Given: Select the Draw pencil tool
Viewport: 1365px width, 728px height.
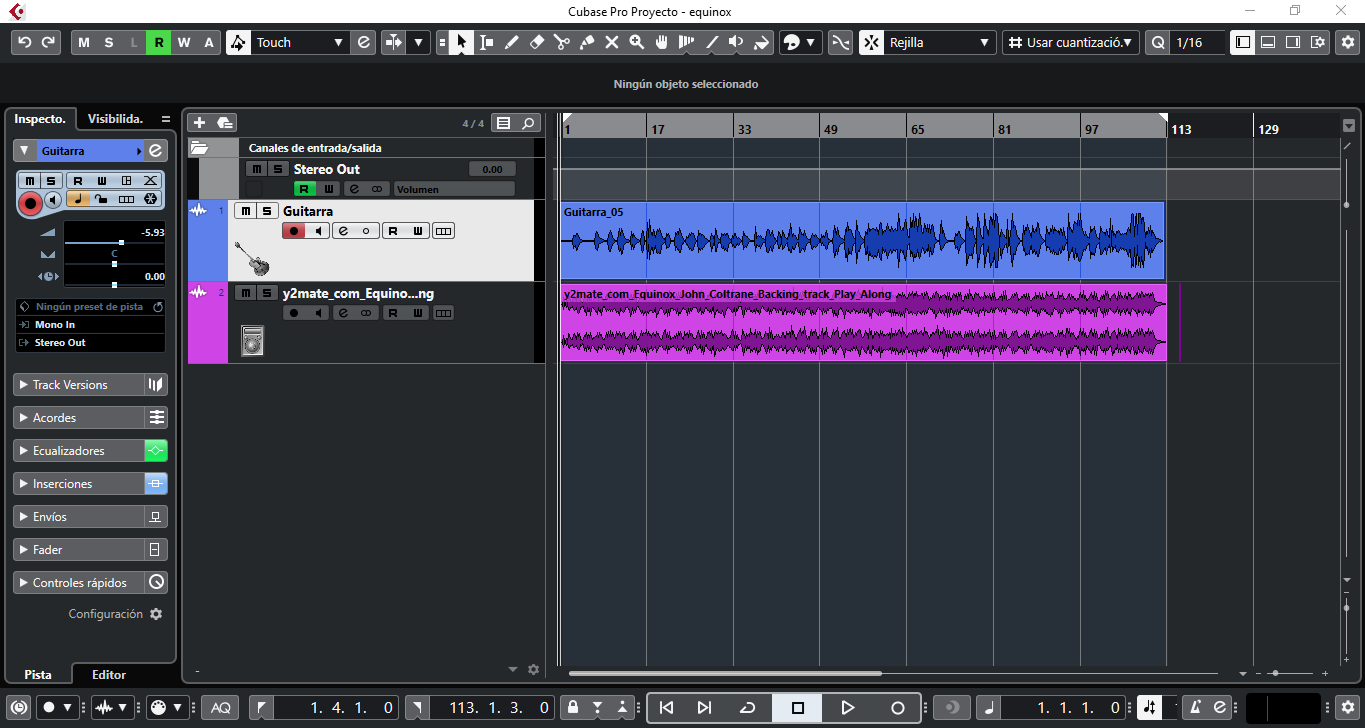Looking at the screenshot, I should pos(511,42).
